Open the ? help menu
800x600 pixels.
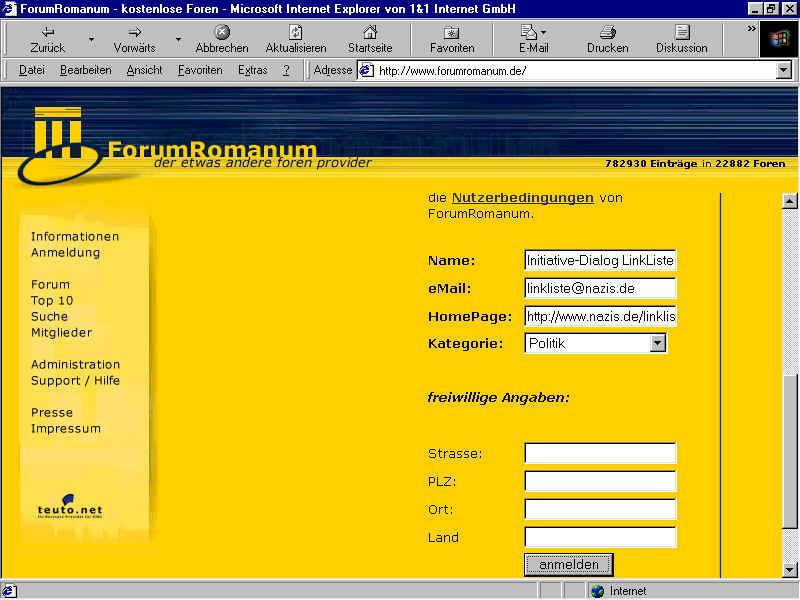pos(286,70)
